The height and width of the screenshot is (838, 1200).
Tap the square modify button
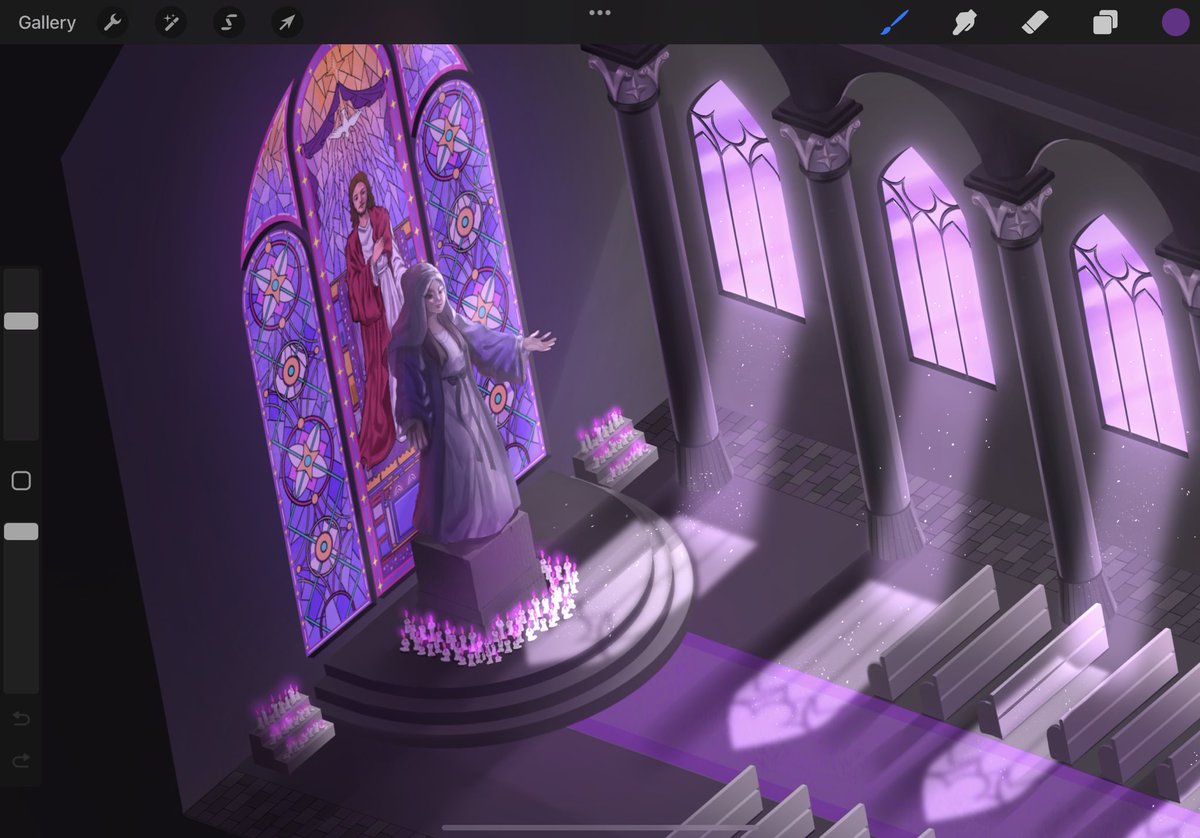21,481
